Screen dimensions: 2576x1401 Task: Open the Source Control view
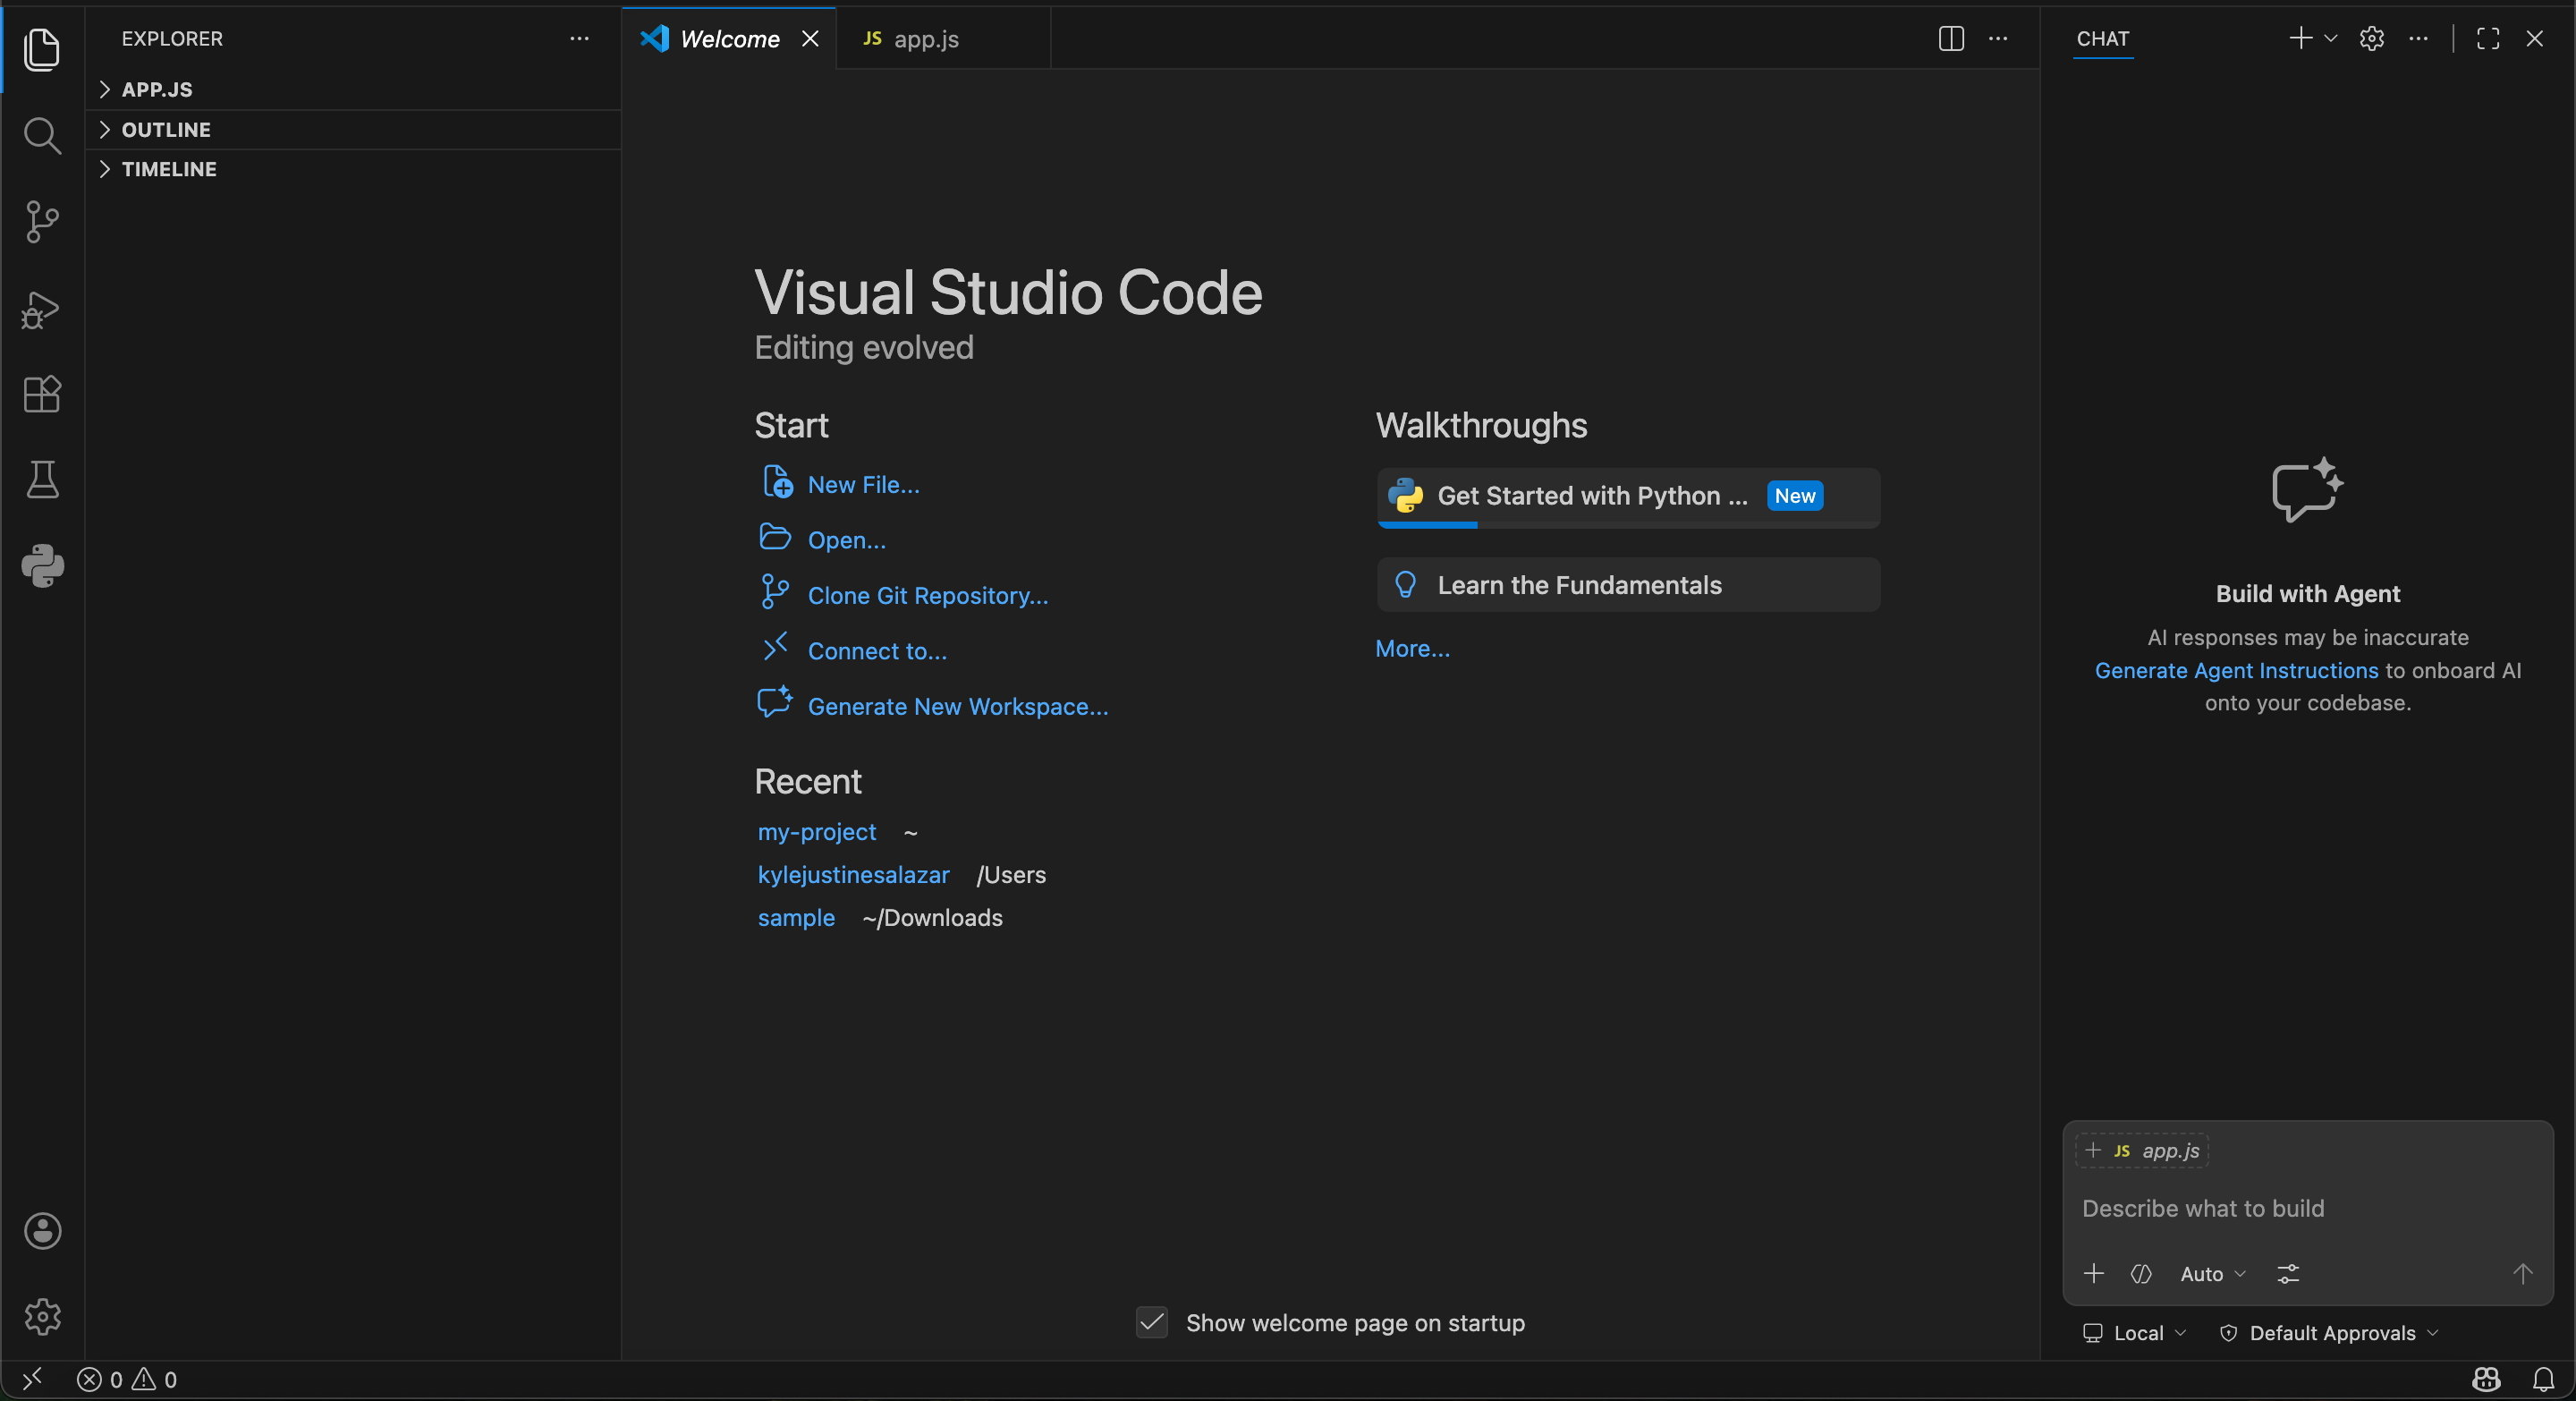[x=42, y=221]
